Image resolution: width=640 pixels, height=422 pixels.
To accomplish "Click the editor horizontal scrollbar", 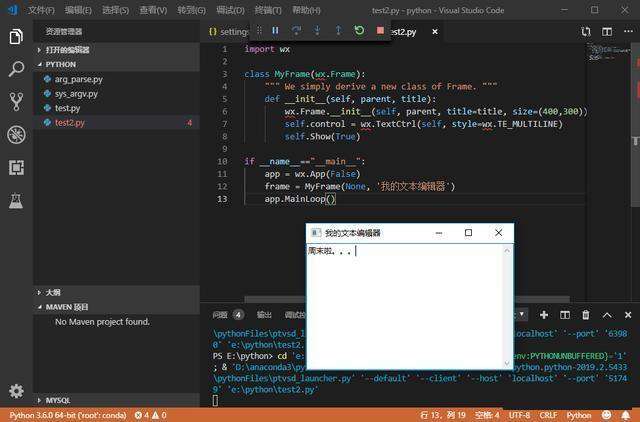I will pos(407,299).
